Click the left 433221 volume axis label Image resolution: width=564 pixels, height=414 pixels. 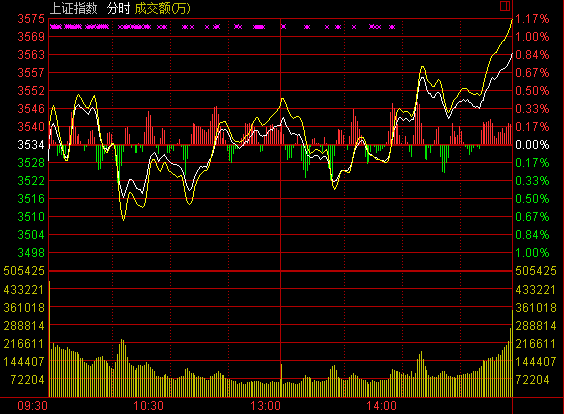pyautogui.click(x=24, y=290)
